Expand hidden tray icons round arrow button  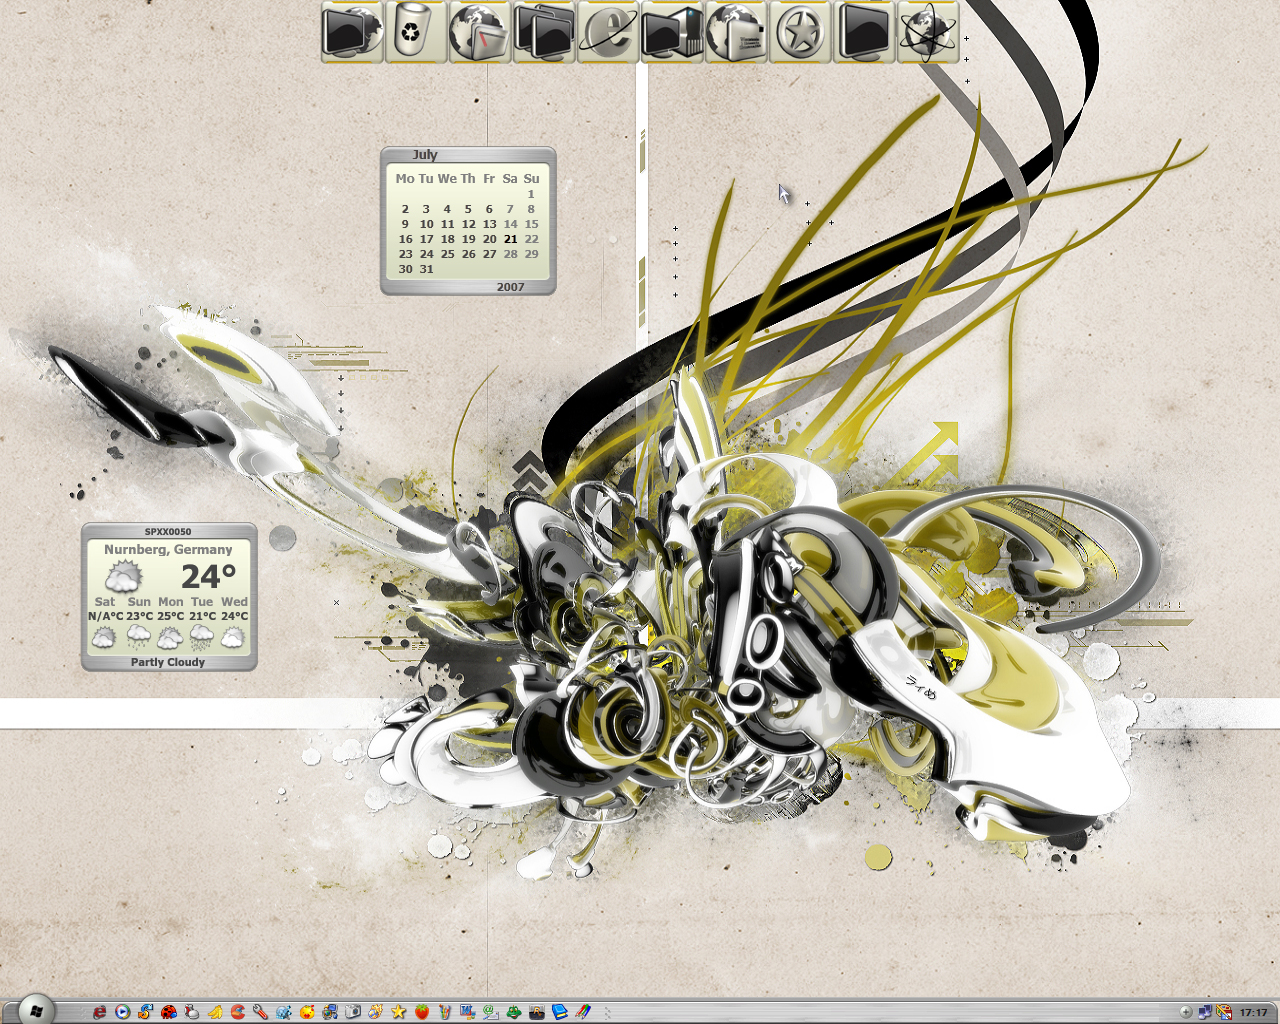1186,1012
